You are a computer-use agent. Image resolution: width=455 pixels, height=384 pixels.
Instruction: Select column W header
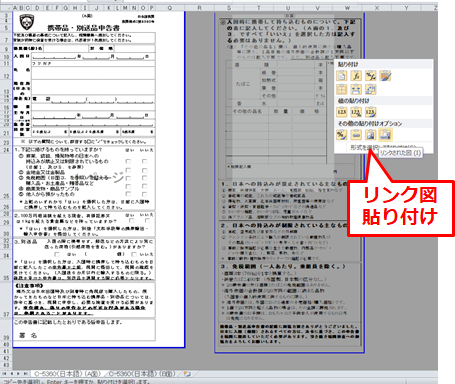(x=347, y=8)
